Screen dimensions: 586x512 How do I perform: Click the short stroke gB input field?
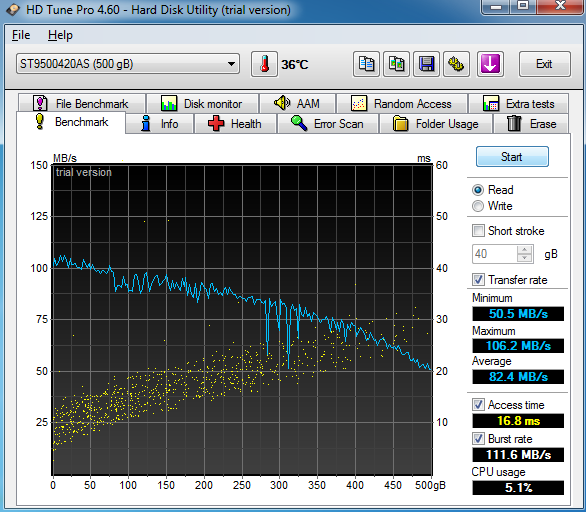tap(495, 254)
